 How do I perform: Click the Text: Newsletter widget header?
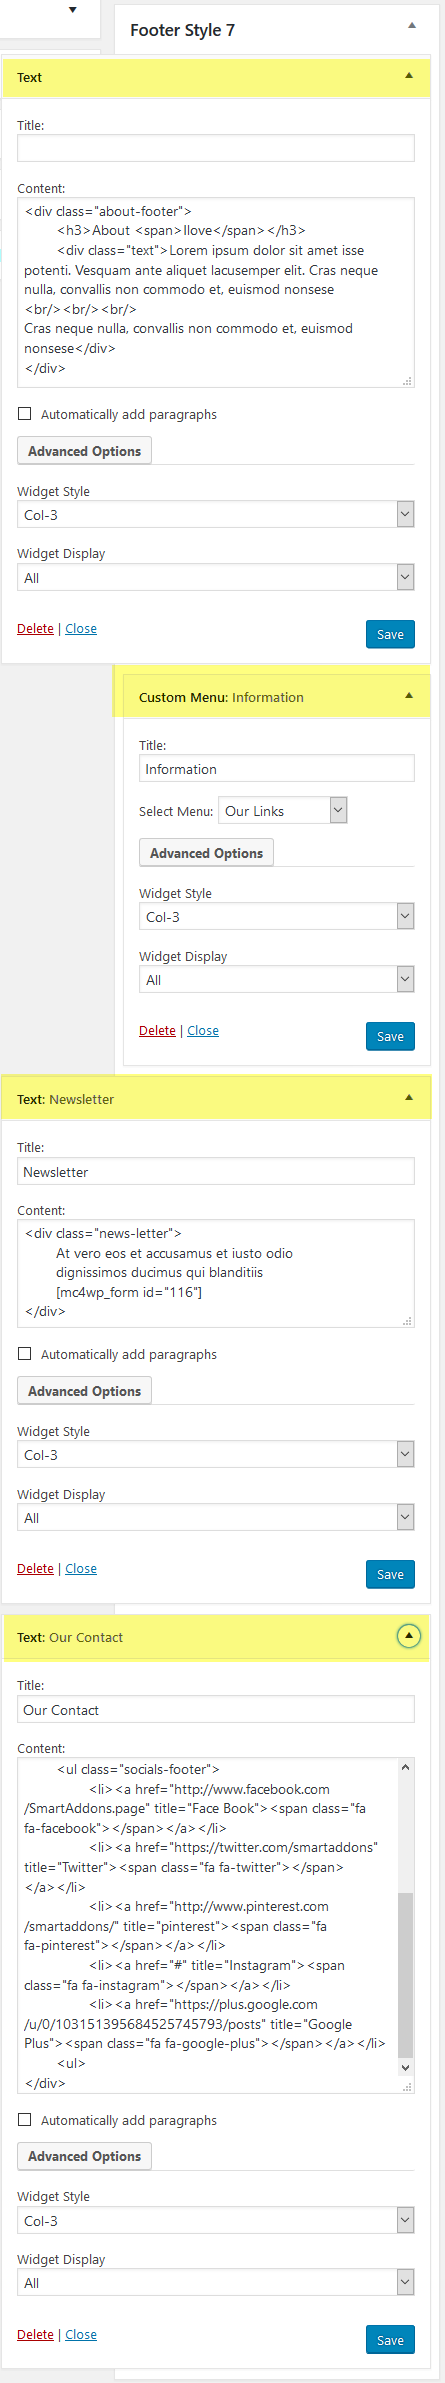click(216, 1099)
